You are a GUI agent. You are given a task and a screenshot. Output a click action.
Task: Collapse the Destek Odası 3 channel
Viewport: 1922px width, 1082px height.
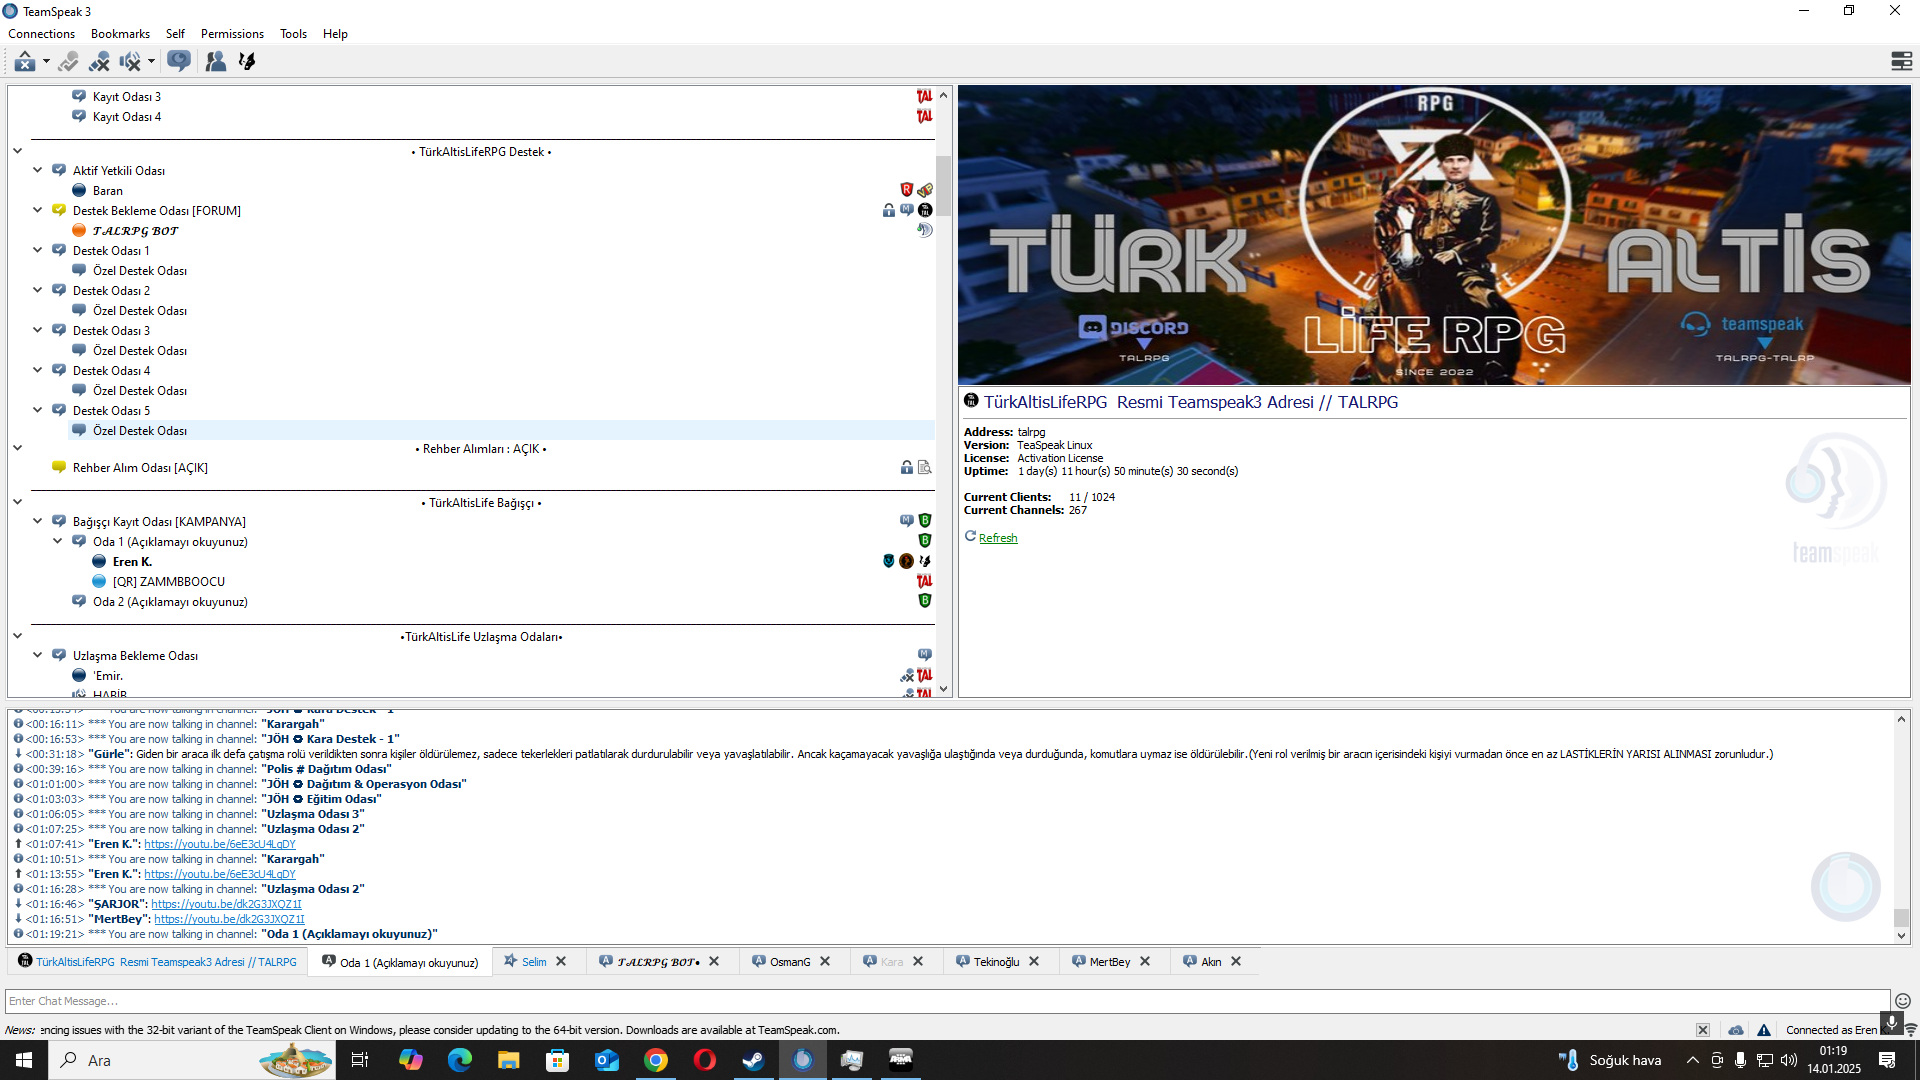37,331
